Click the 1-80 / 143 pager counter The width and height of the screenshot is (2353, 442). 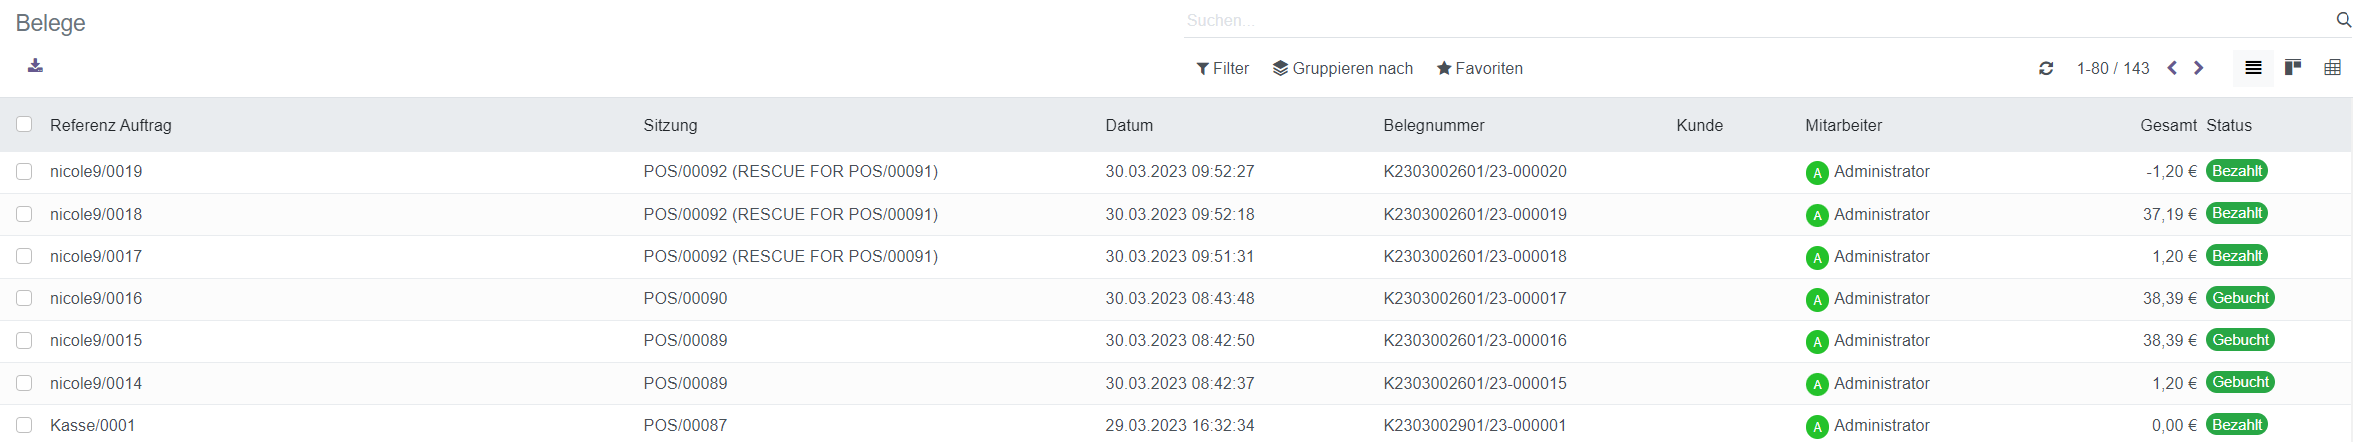tap(2112, 69)
